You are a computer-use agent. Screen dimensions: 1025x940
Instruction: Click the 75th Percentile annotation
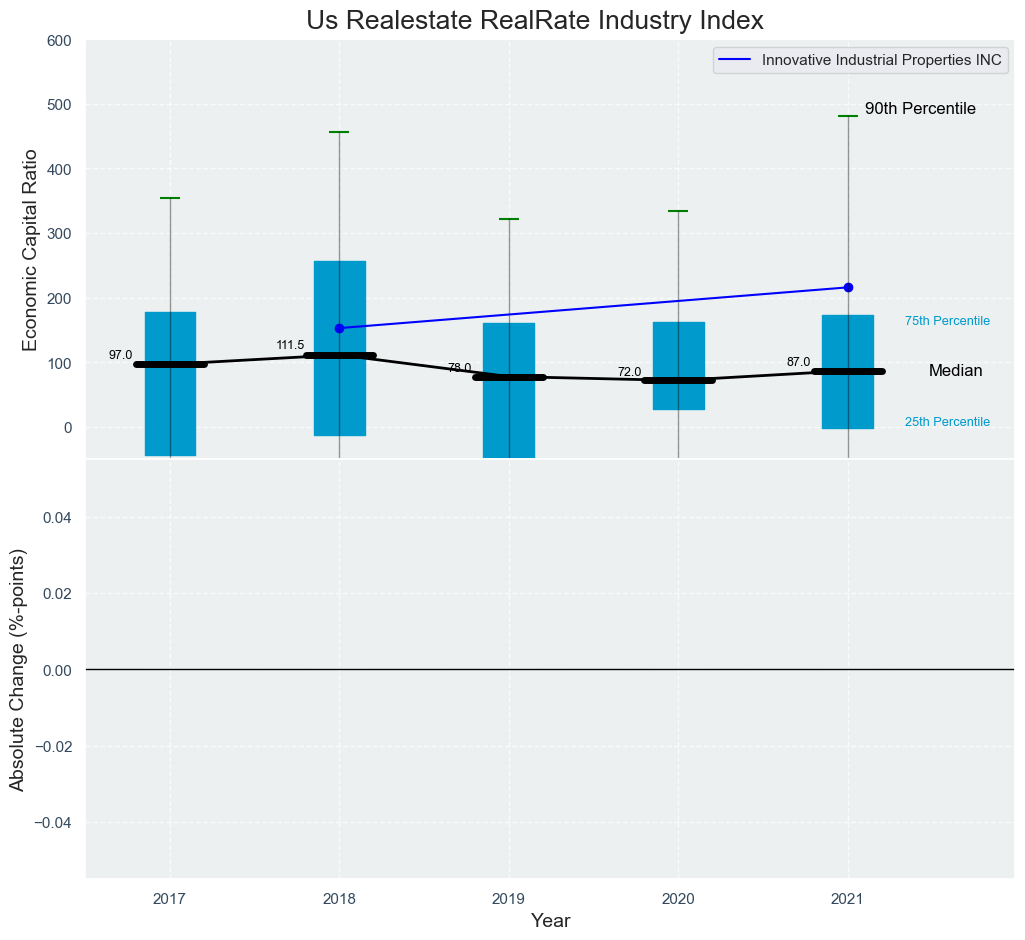click(947, 321)
